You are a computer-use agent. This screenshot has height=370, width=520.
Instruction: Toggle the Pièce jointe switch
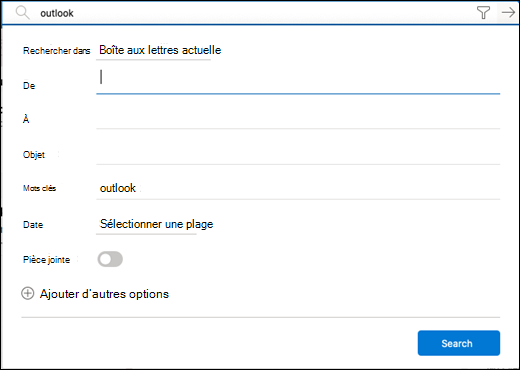(110, 259)
